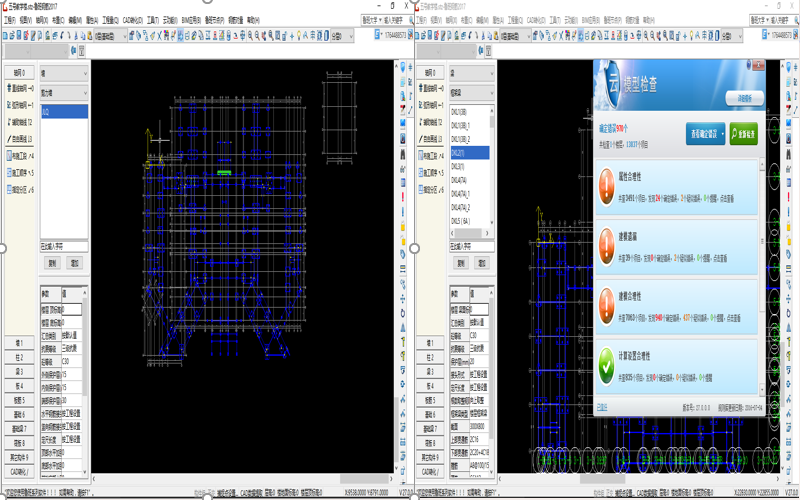Open the 梁 category dropdown in right window
Screen dimensions: 800x500
point(471,73)
